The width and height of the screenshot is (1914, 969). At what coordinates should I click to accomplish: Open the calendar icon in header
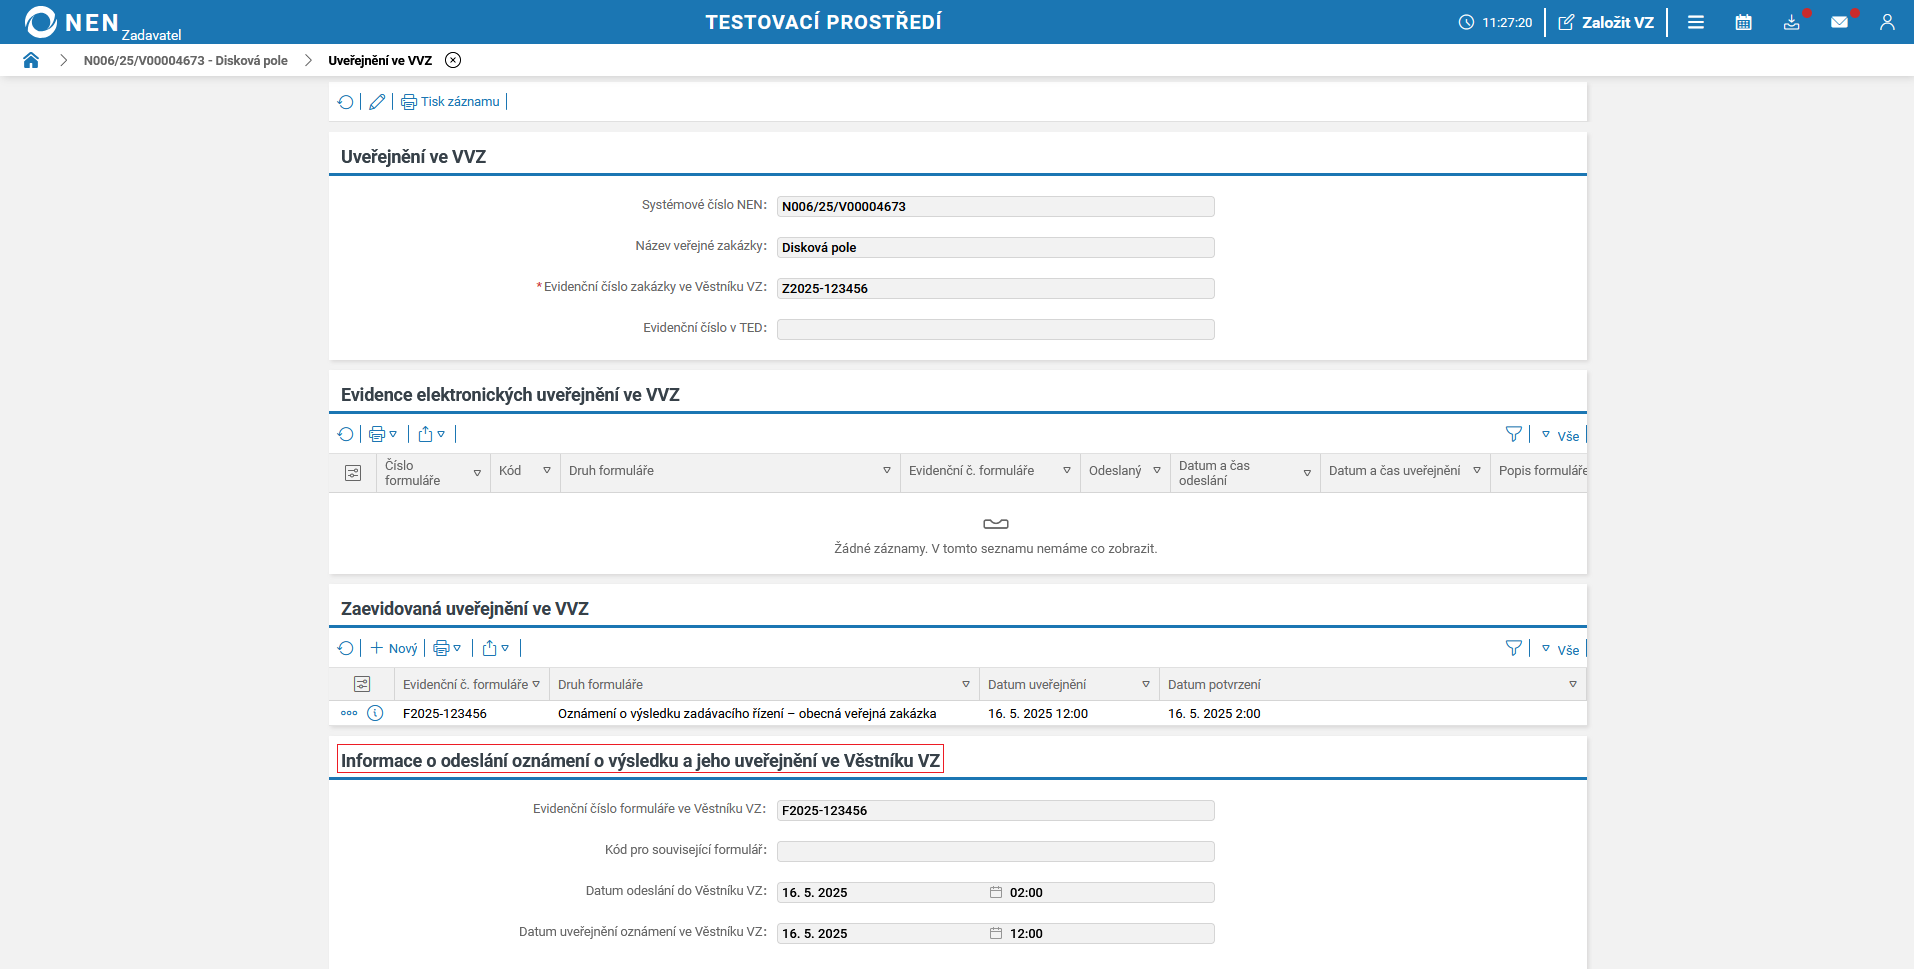1743,22
